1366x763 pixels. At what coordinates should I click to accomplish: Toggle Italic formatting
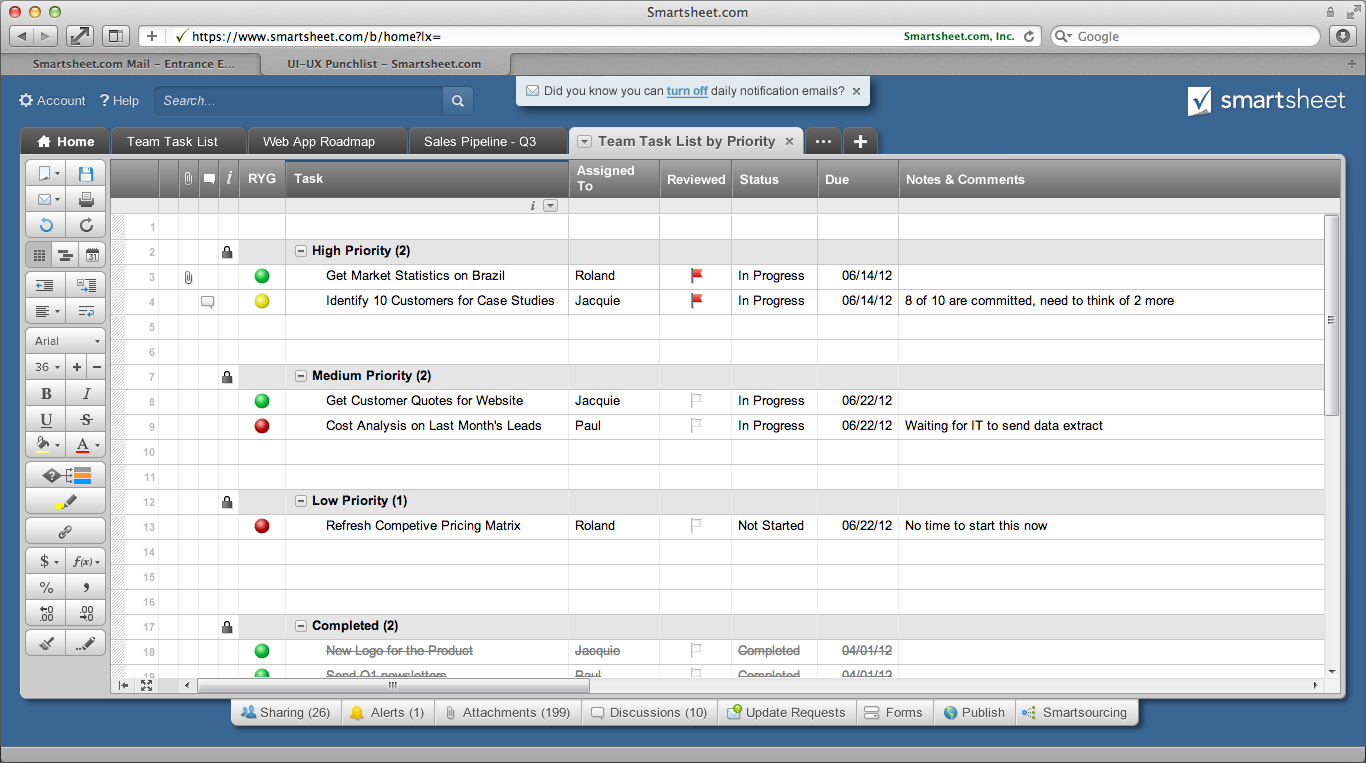[x=86, y=394]
